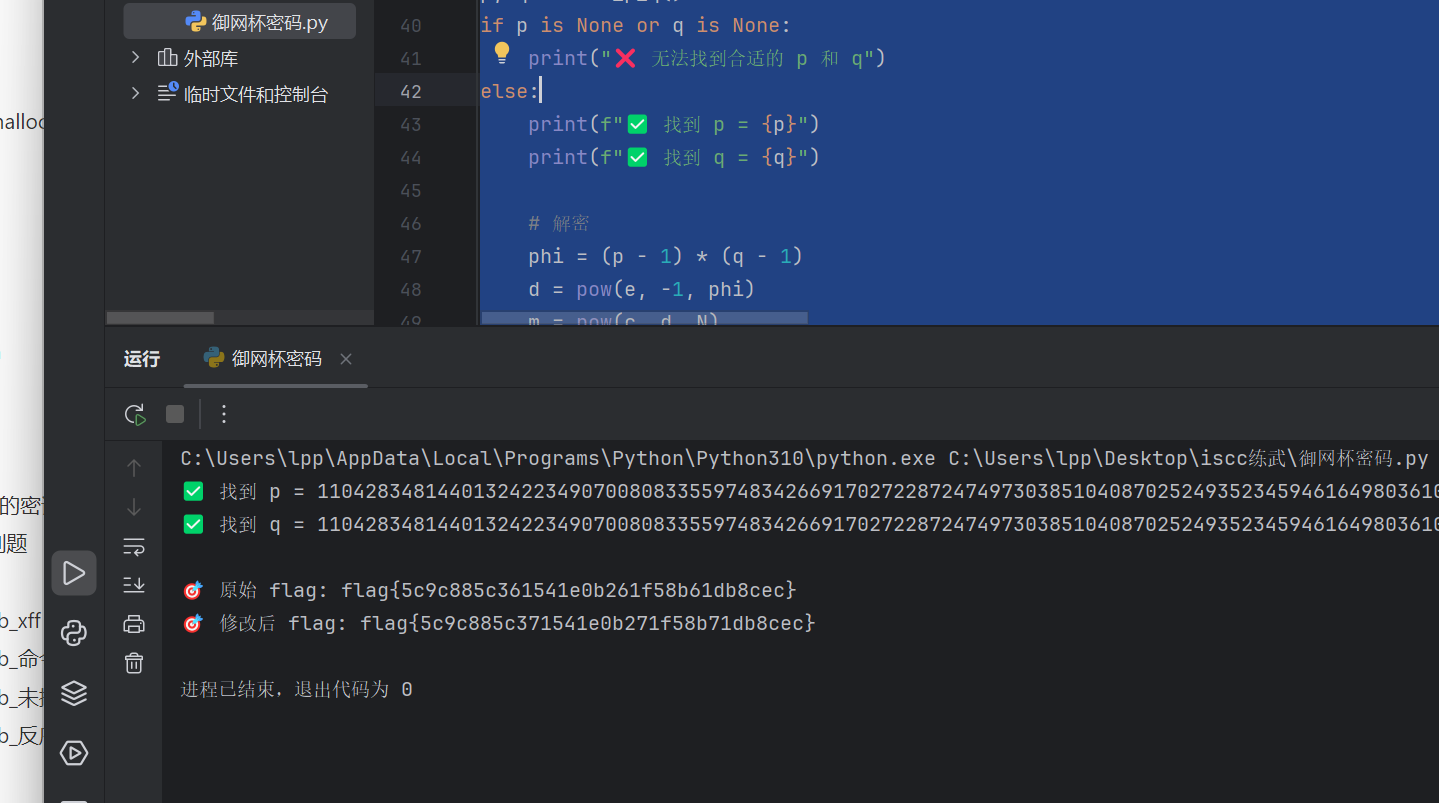Open the Python Packages layers icon
Image resolution: width=1439 pixels, height=803 pixels.
tap(74, 693)
